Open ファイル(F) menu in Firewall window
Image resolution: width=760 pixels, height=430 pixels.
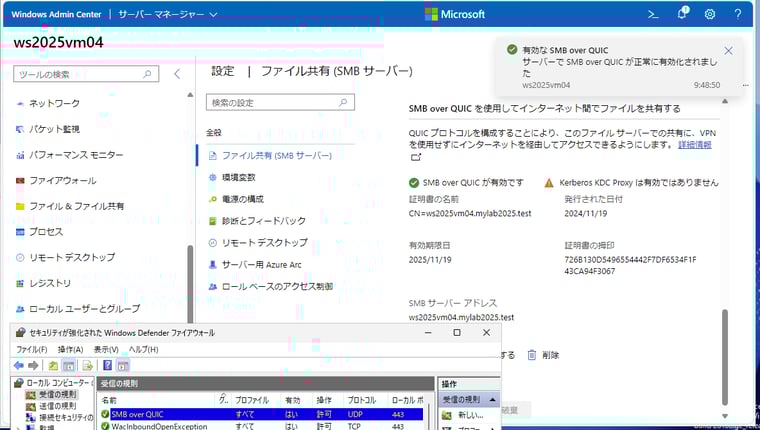[32, 350]
